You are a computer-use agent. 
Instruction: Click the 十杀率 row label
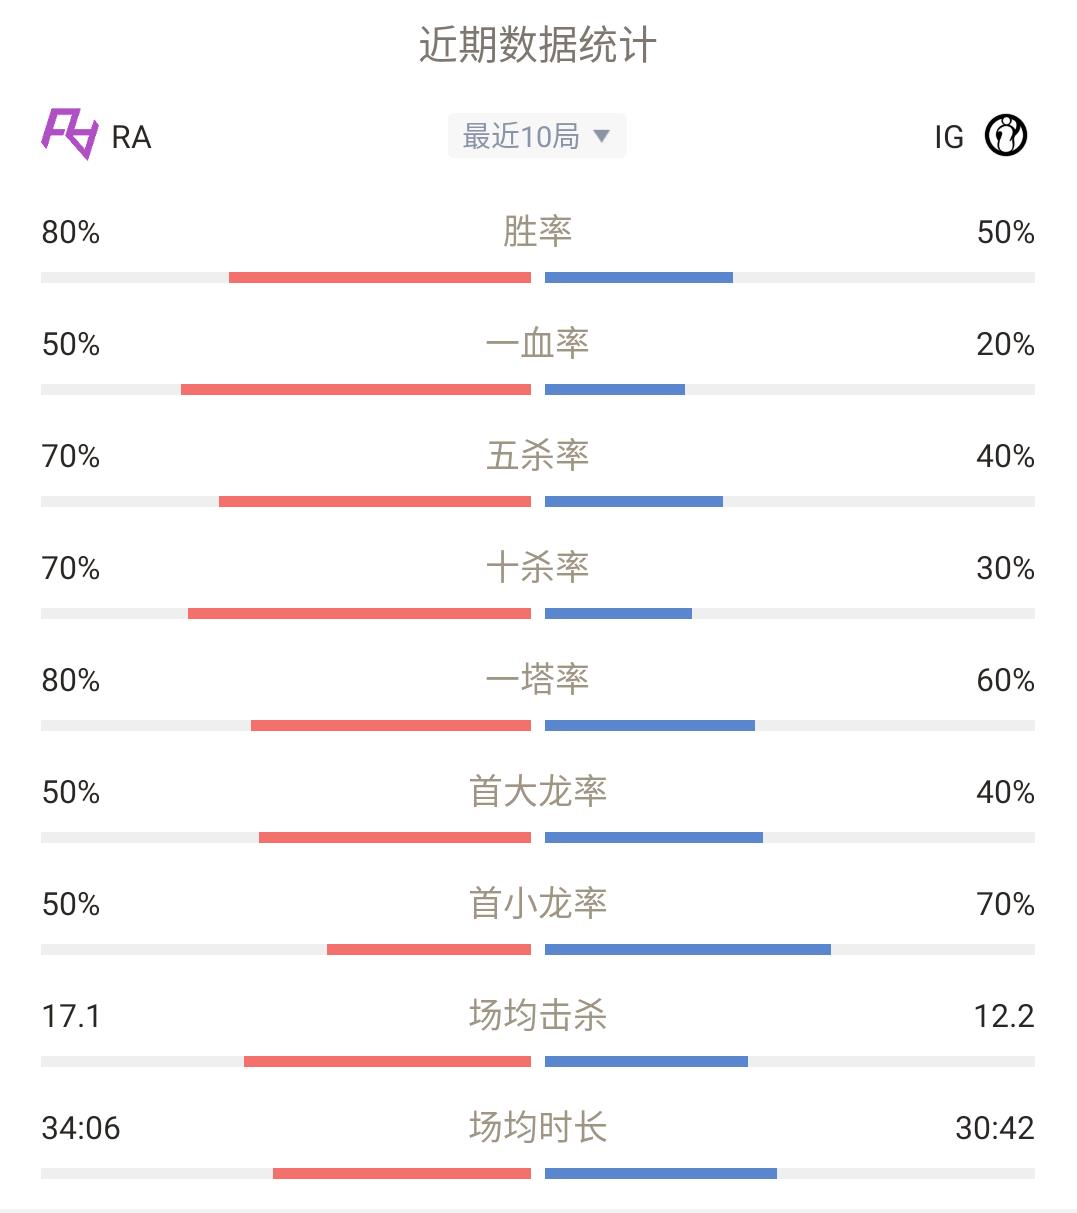538,568
